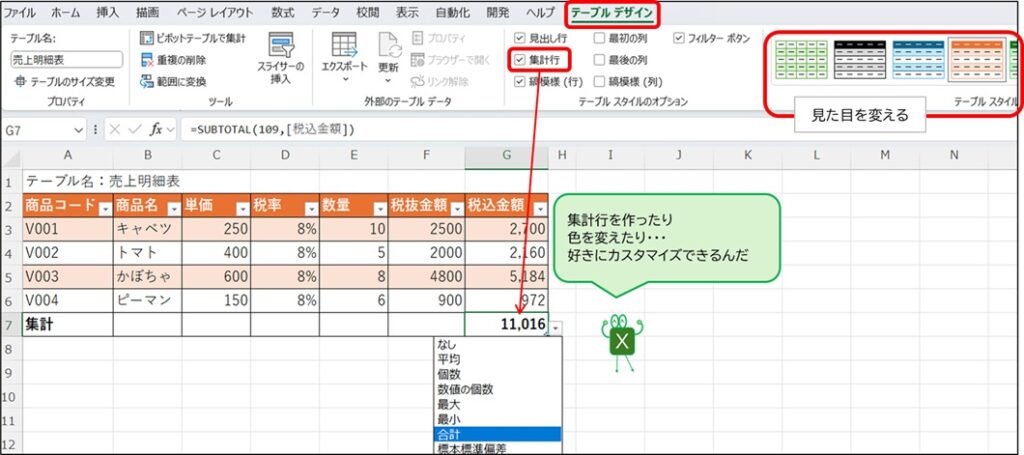Apply the blue table style thumbnail
Image resolution: width=1024 pixels, height=455 pixels.
coord(919,59)
